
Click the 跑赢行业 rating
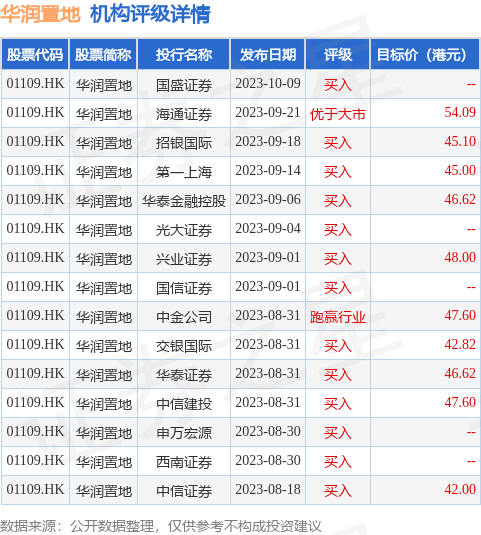[338, 317]
